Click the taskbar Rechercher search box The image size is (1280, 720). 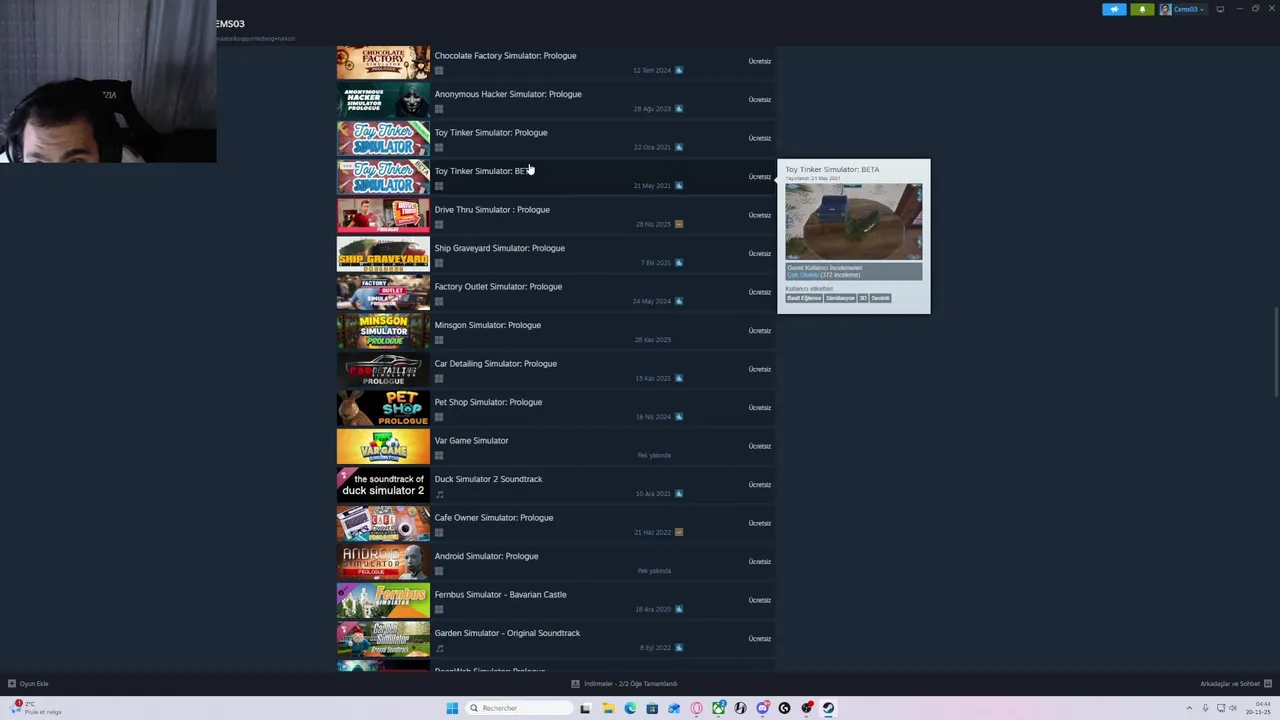(520, 708)
